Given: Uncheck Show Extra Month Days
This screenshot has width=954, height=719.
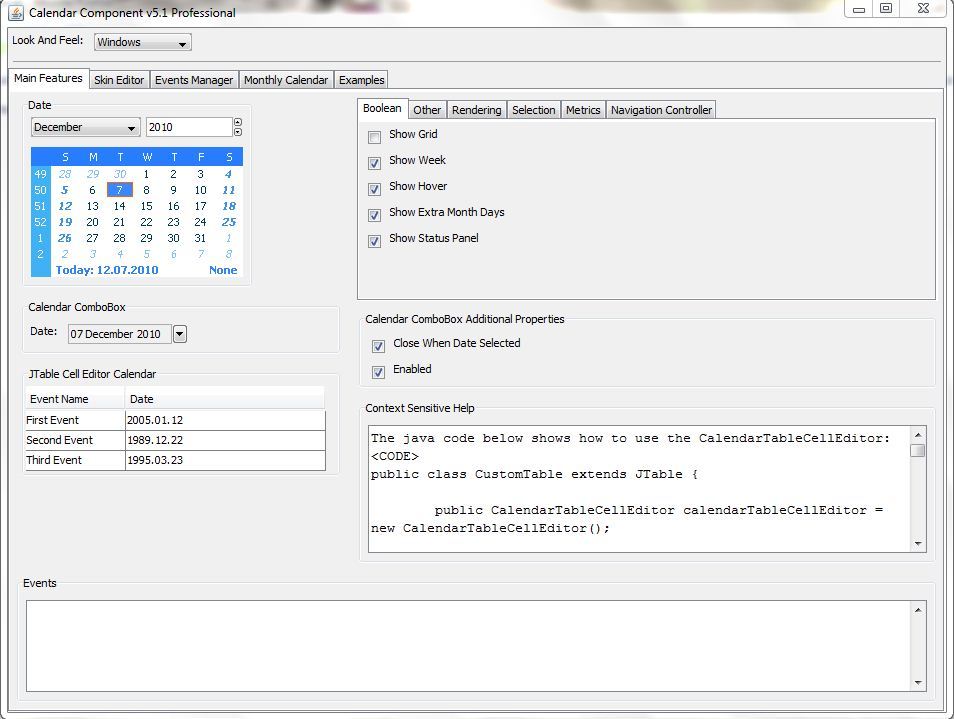Looking at the screenshot, I should (x=375, y=215).
